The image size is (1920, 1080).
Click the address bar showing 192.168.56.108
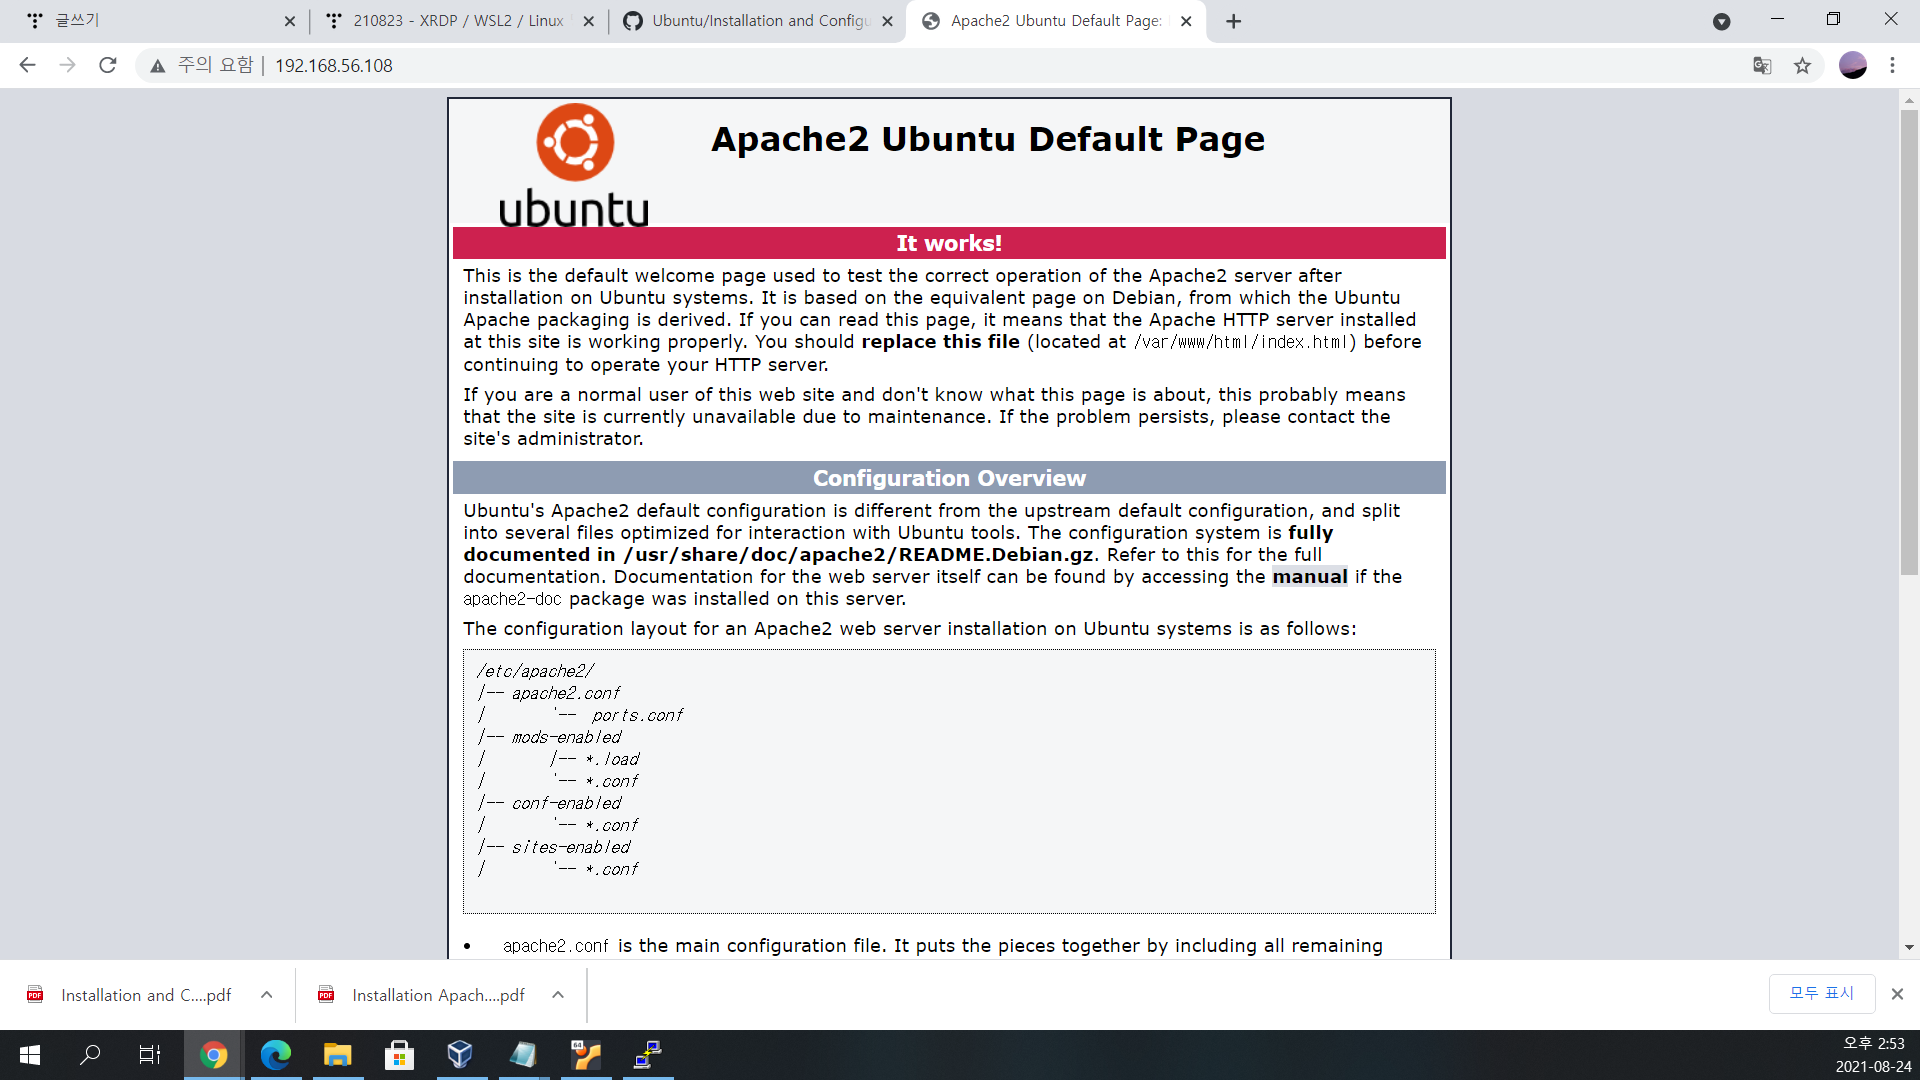pos(334,65)
